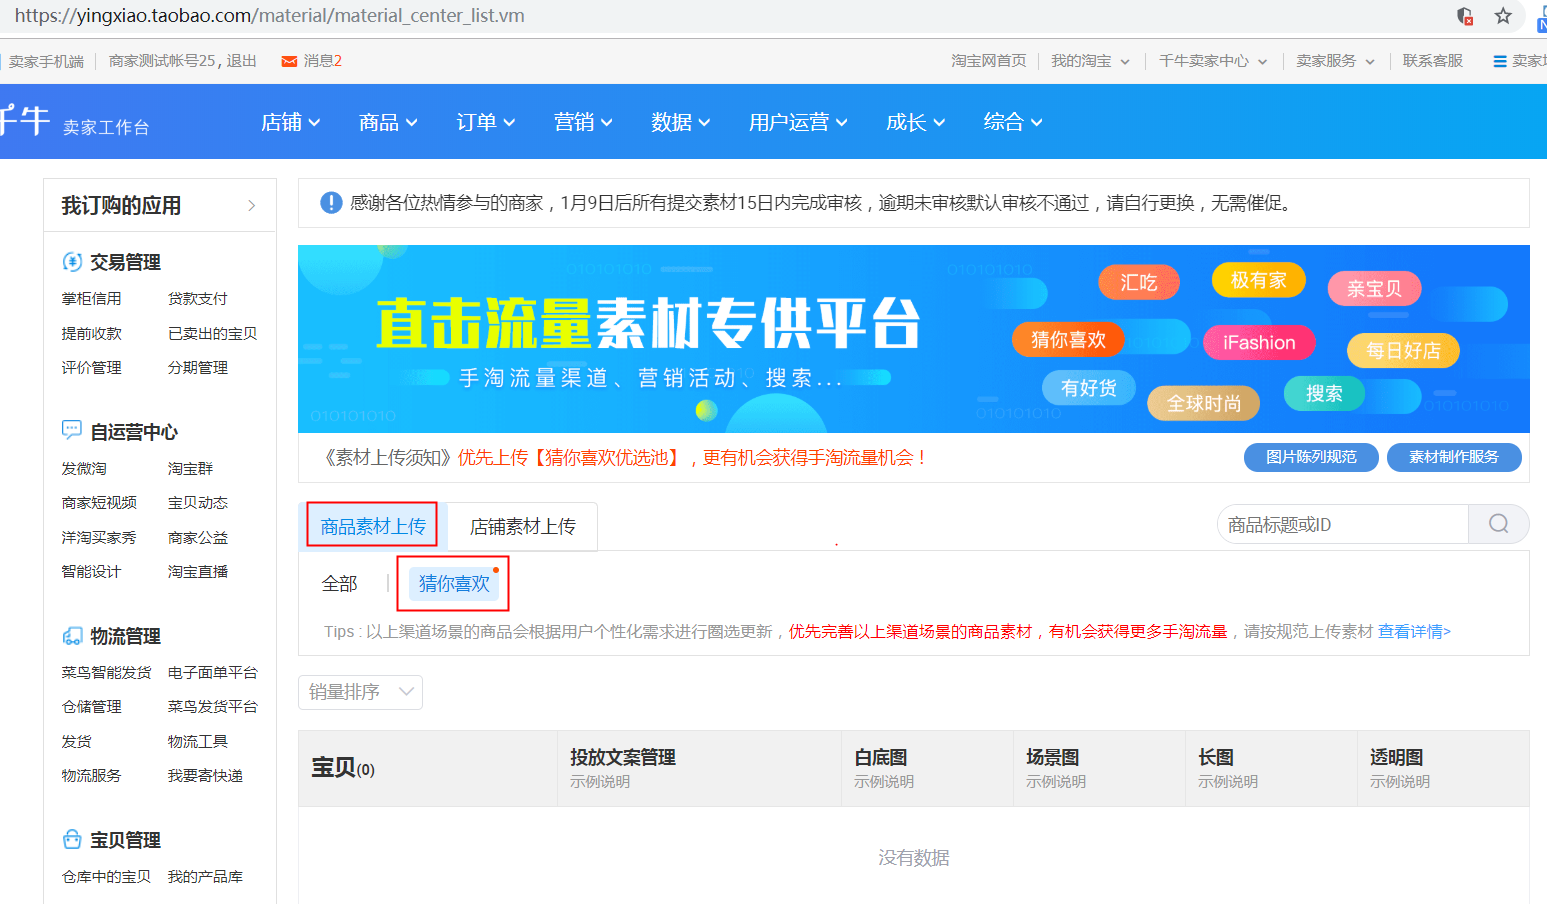
Task: Click the 物流管理 truck icon
Action: [72, 636]
